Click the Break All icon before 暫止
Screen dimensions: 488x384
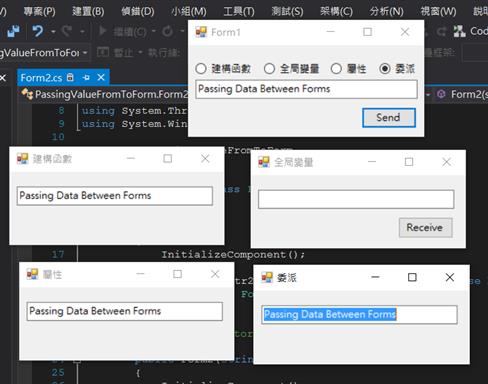pos(103,52)
